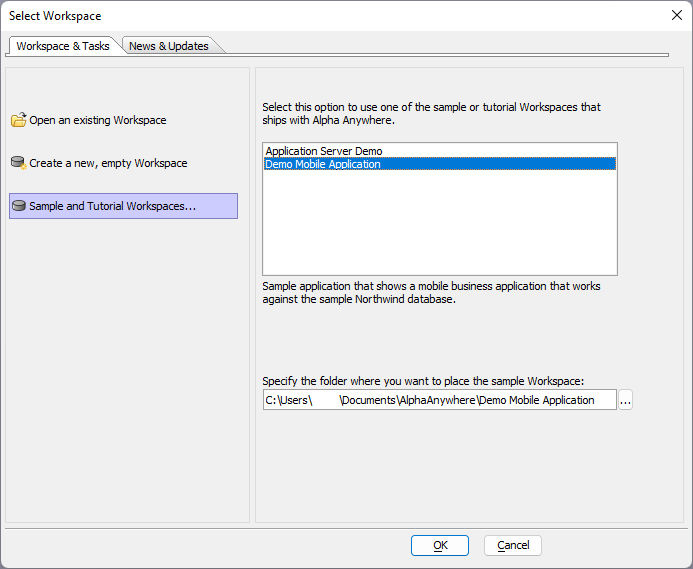Select Open an existing Workspace option
Viewport: 693px width, 569px height.
coord(98,120)
